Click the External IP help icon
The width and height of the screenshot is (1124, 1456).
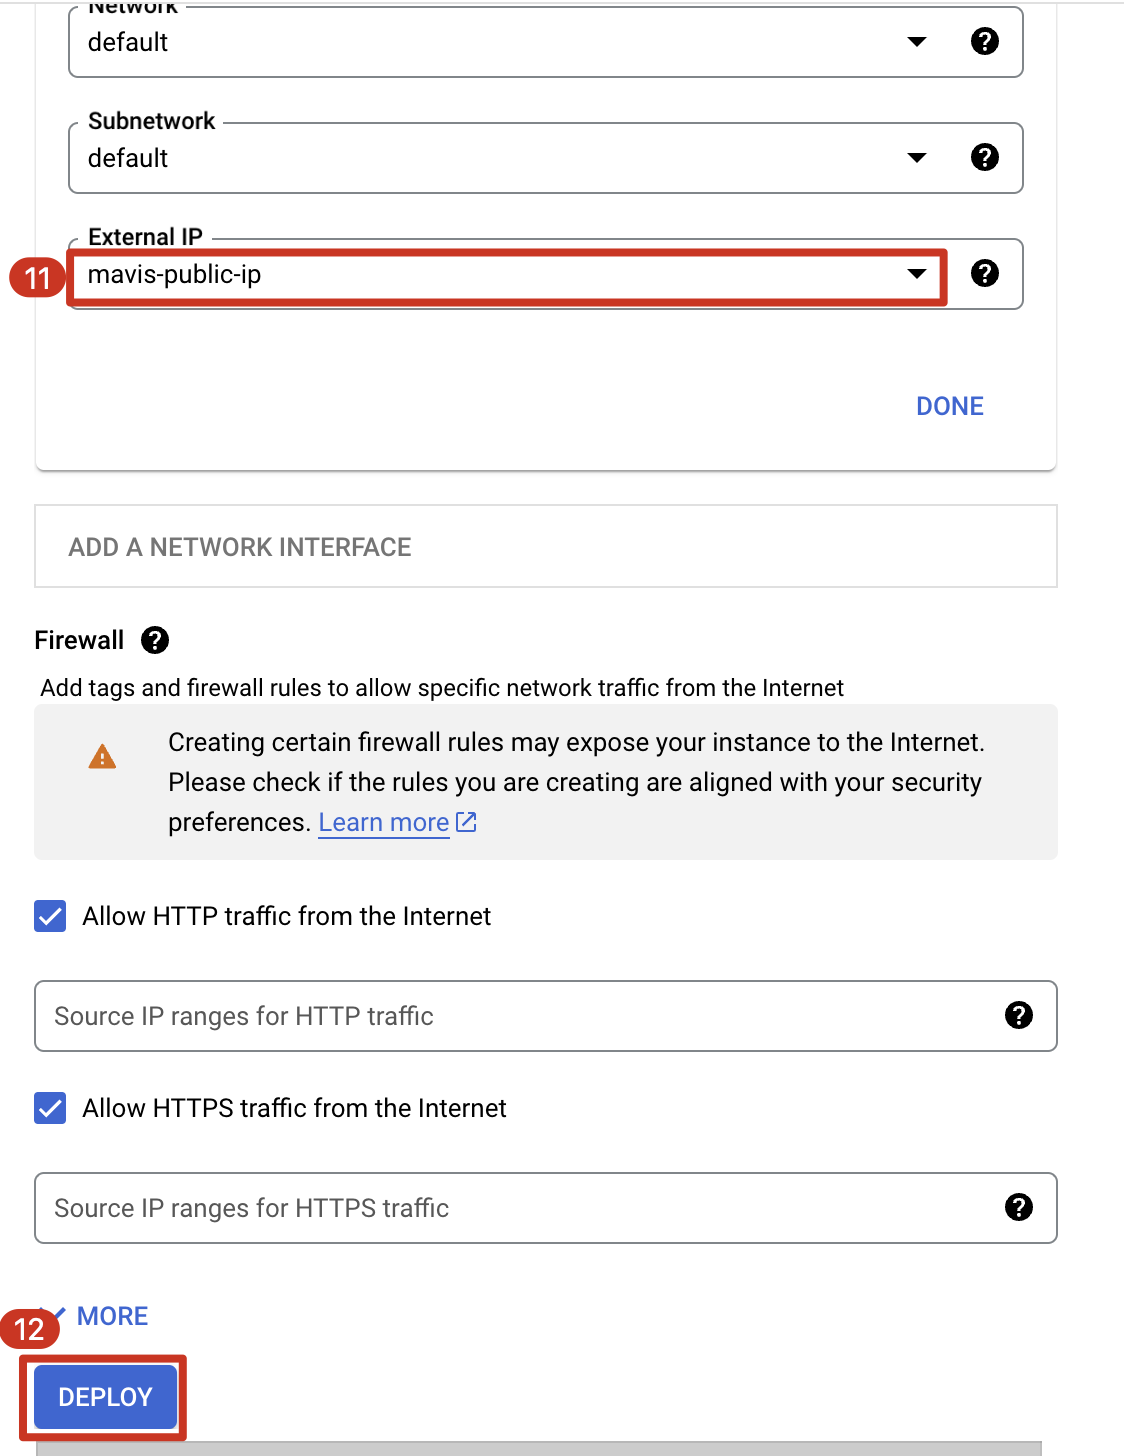click(985, 273)
